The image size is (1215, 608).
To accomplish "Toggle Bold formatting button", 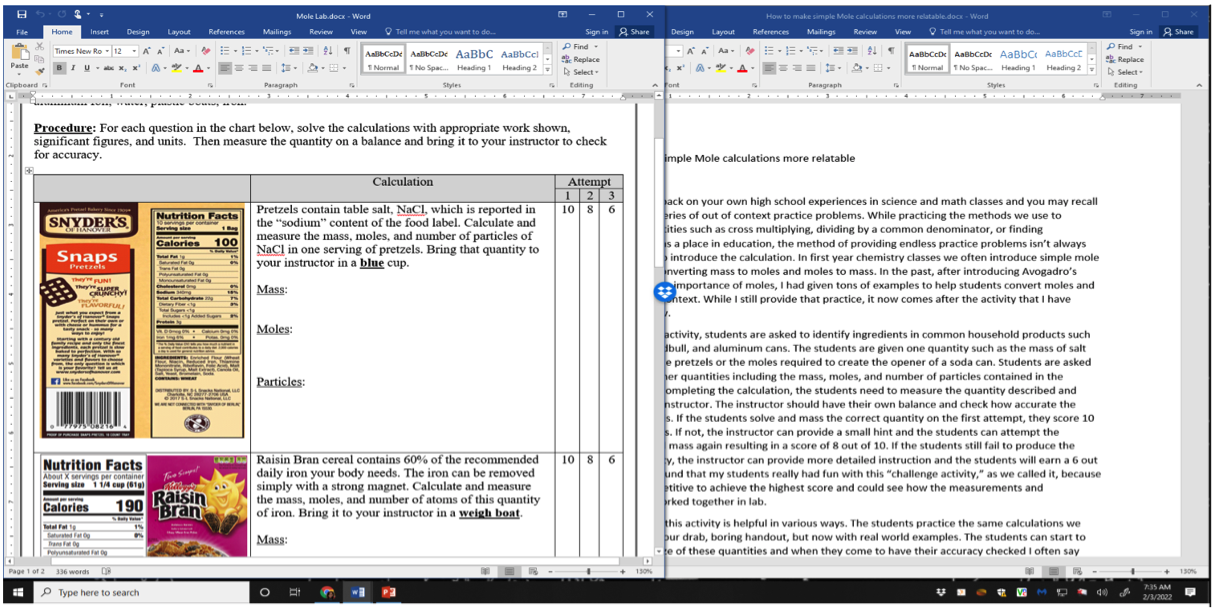I will tap(60, 68).
